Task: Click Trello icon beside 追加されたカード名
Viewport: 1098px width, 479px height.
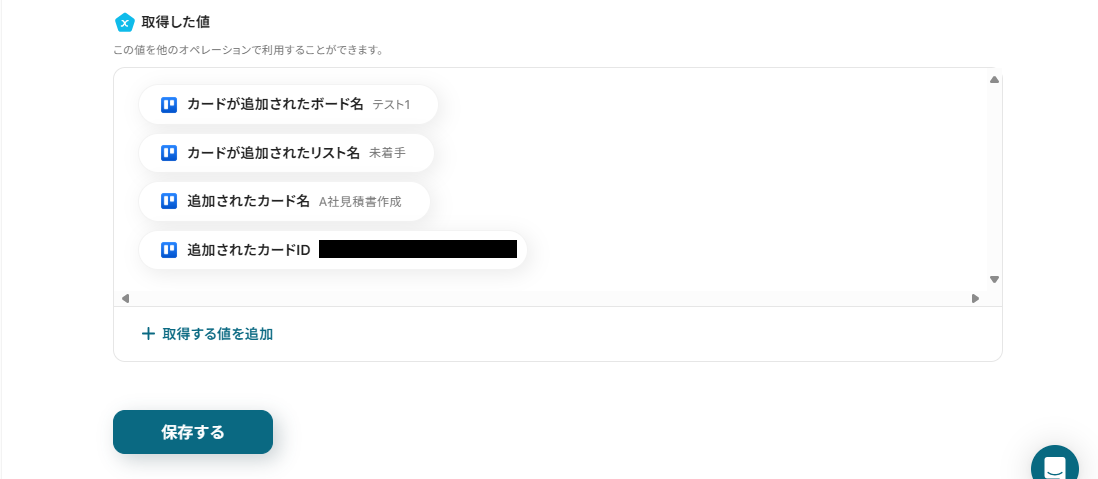Action: click(169, 202)
